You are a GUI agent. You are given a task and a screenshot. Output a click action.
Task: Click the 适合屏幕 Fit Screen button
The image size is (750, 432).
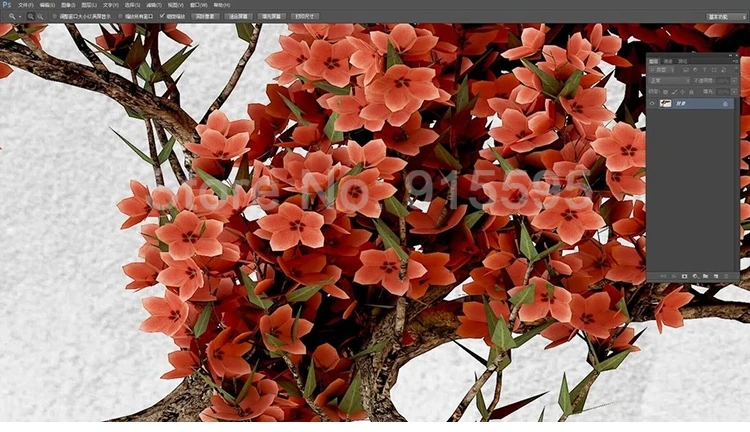pos(238,16)
